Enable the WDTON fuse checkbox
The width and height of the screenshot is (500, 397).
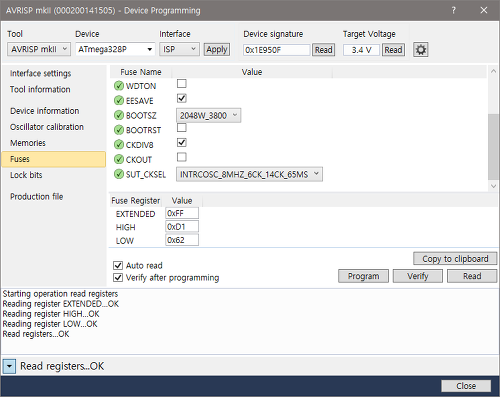point(182,83)
